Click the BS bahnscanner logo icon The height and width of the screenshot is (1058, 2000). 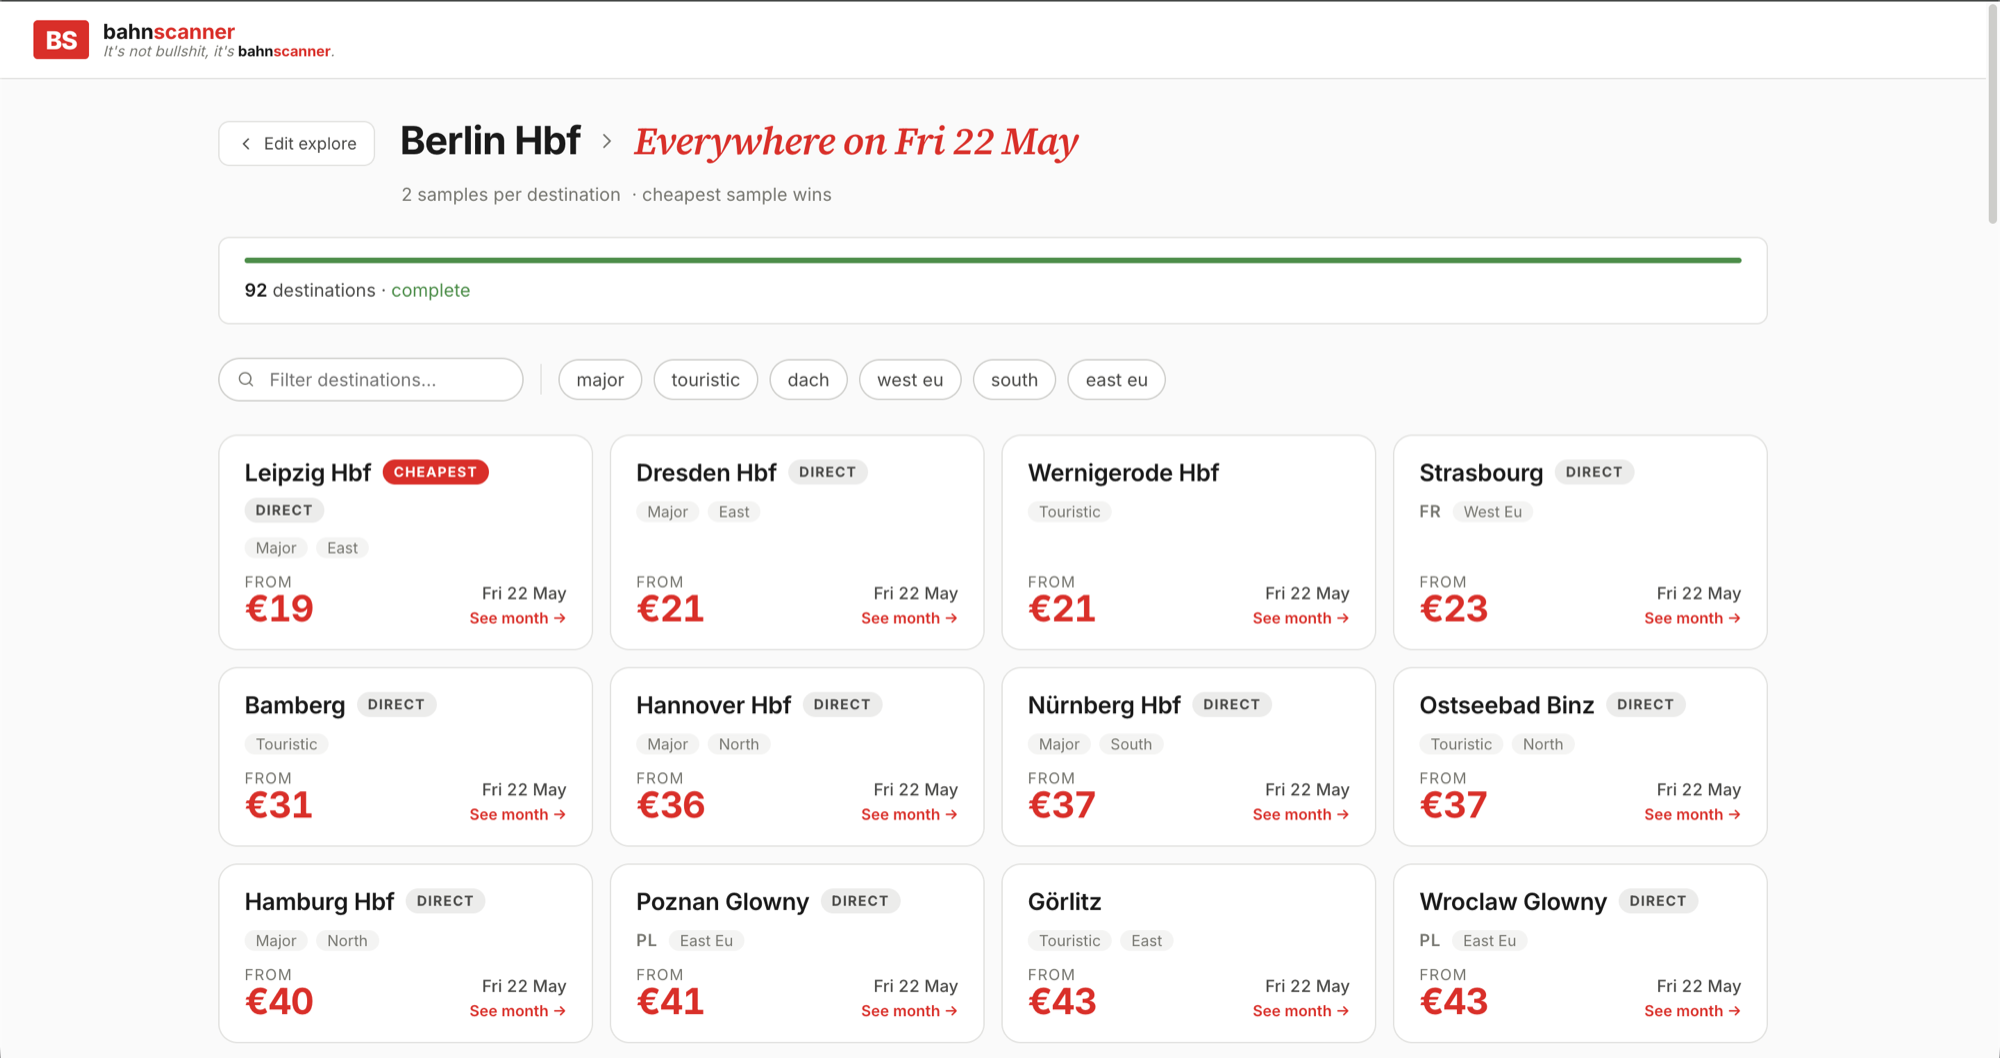[x=61, y=40]
